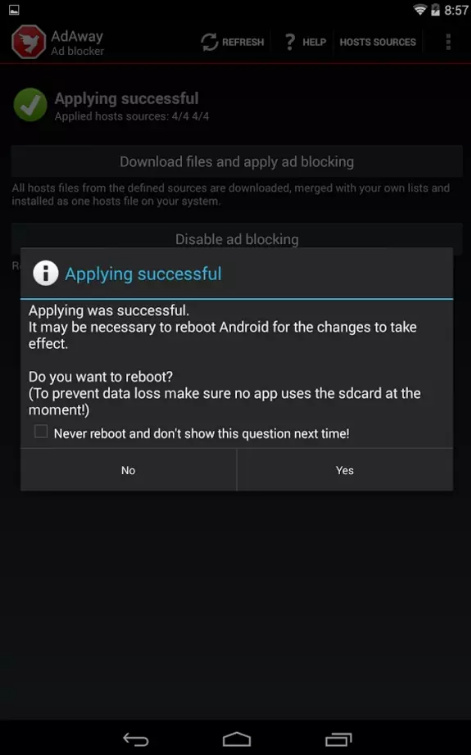Tap the battery indicator in status bar
This screenshot has height=755, width=471.
[x=435, y=10]
